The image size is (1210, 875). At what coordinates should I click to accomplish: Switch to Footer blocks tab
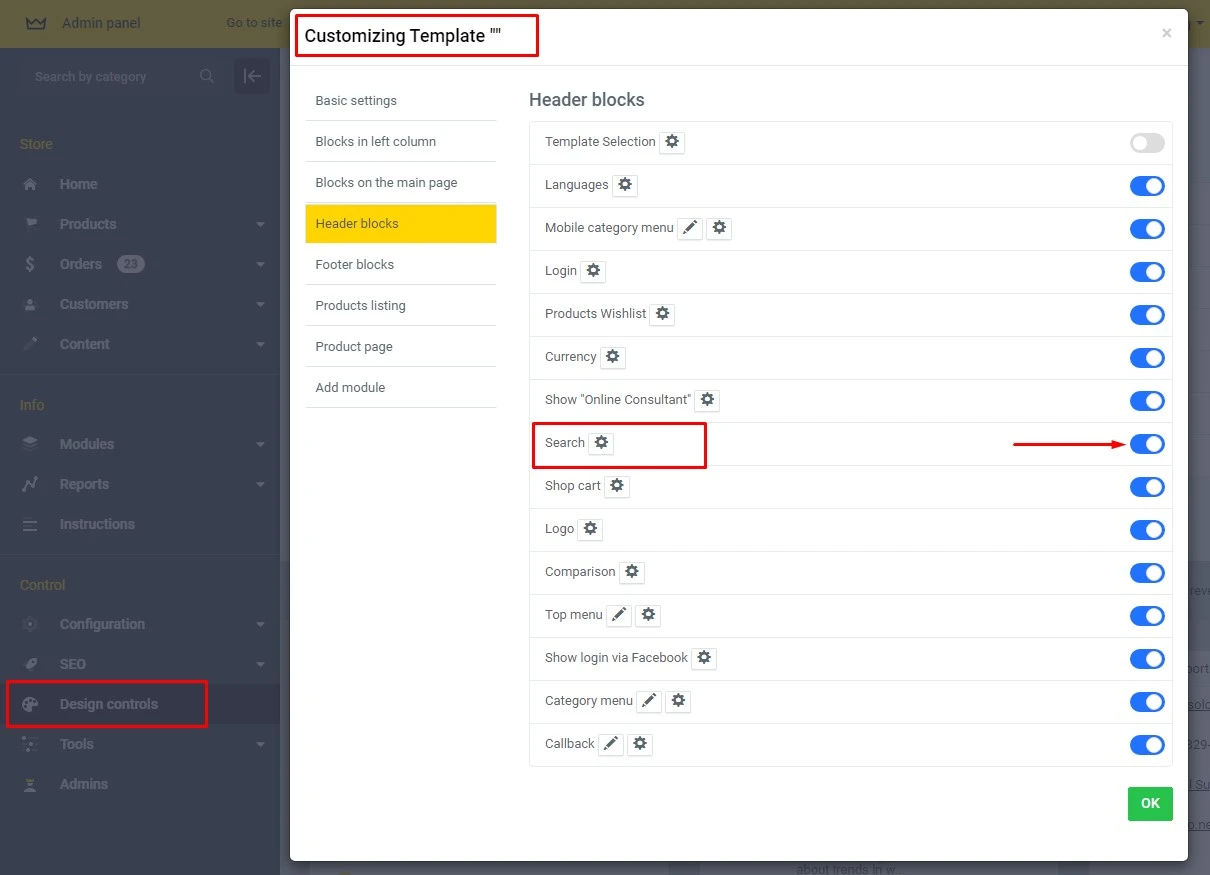(355, 265)
